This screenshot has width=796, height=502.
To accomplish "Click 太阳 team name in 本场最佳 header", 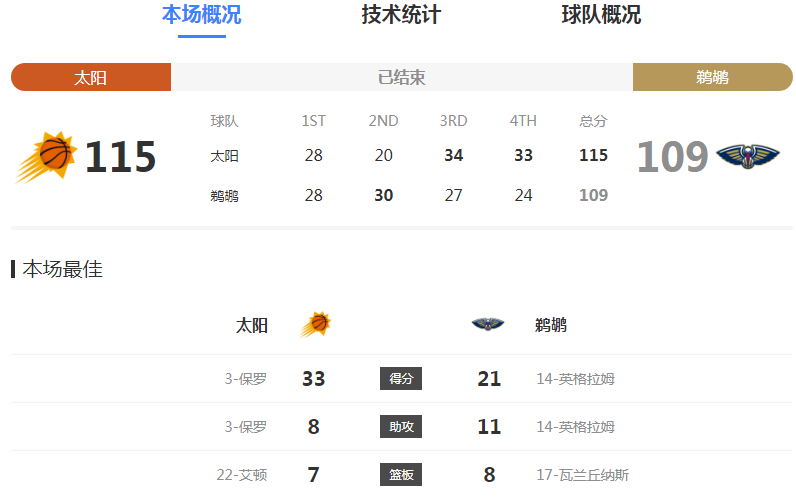I will click(x=252, y=325).
